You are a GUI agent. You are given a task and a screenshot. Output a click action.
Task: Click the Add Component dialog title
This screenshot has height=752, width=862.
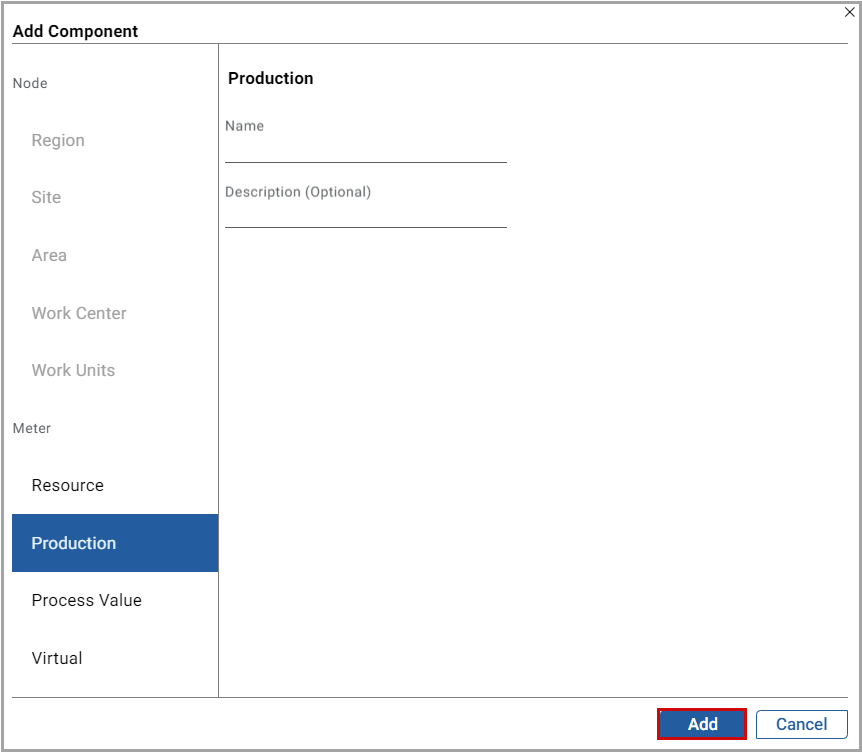[x=76, y=31]
